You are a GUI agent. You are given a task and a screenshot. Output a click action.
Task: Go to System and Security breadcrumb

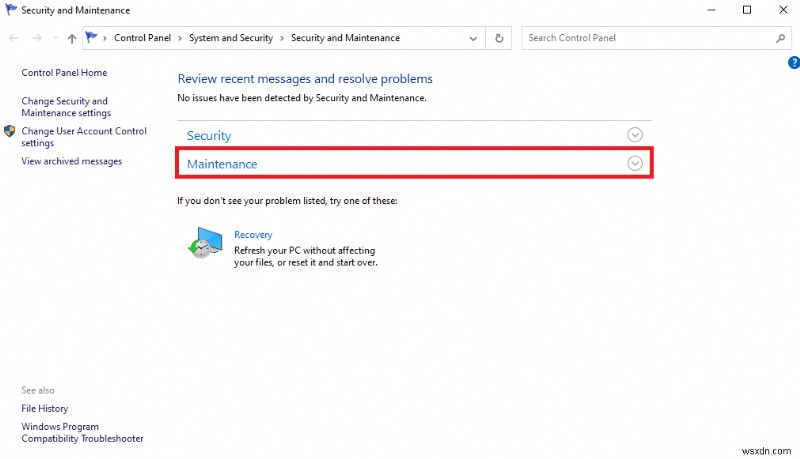click(x=231, y=38)
